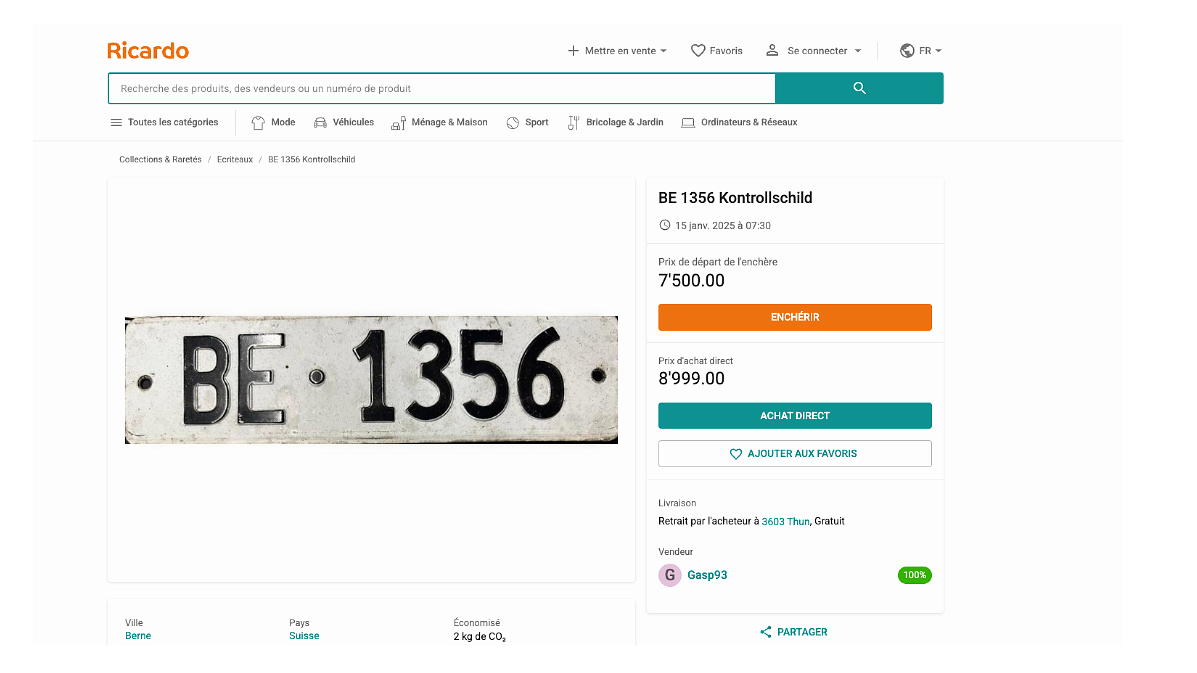The image size is (1197, 673).
Task: Expand the Mettre en vente dropdown
Action: pyautogui.click(x=617, y=51)
